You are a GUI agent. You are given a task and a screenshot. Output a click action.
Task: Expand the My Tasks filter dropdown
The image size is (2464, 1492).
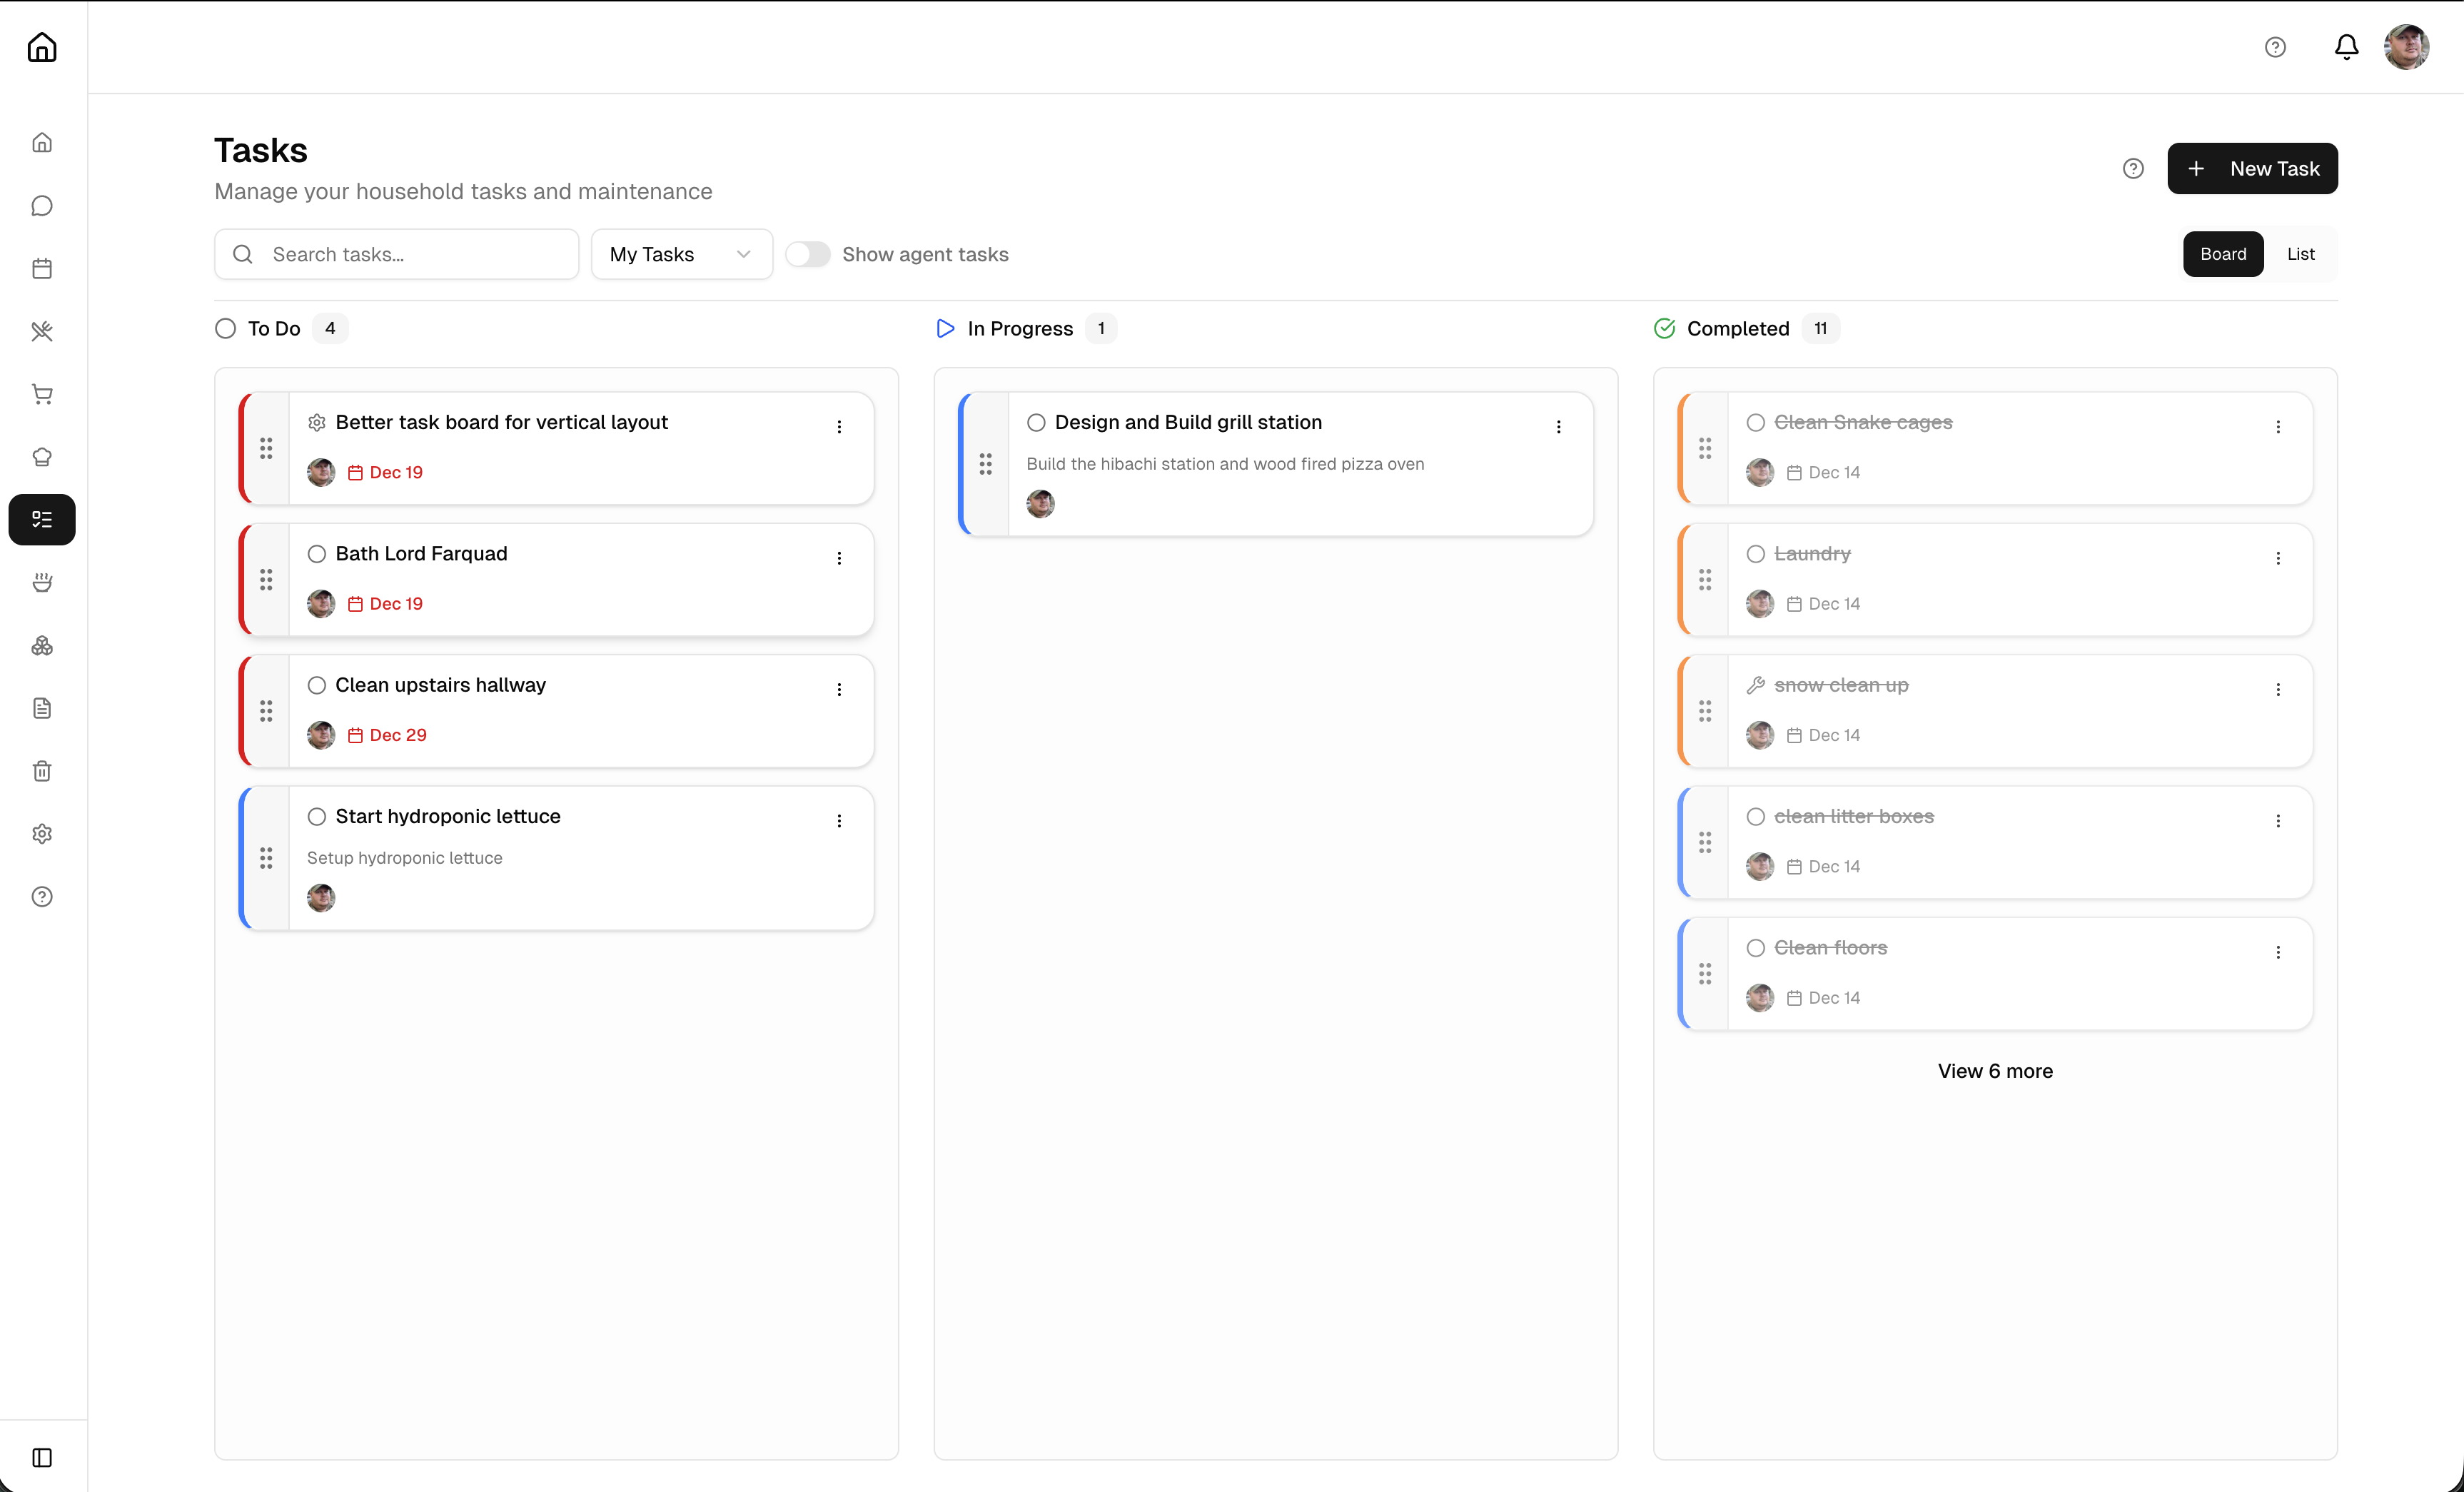coord(681,254)
